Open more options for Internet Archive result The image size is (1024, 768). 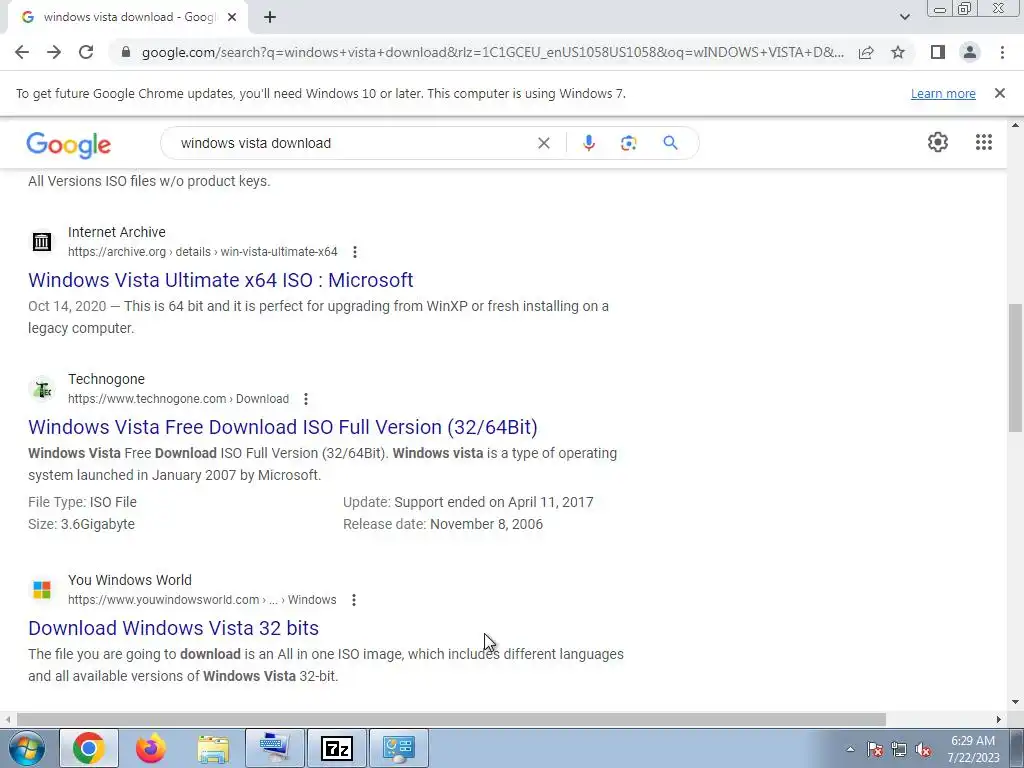click(355, 252)
